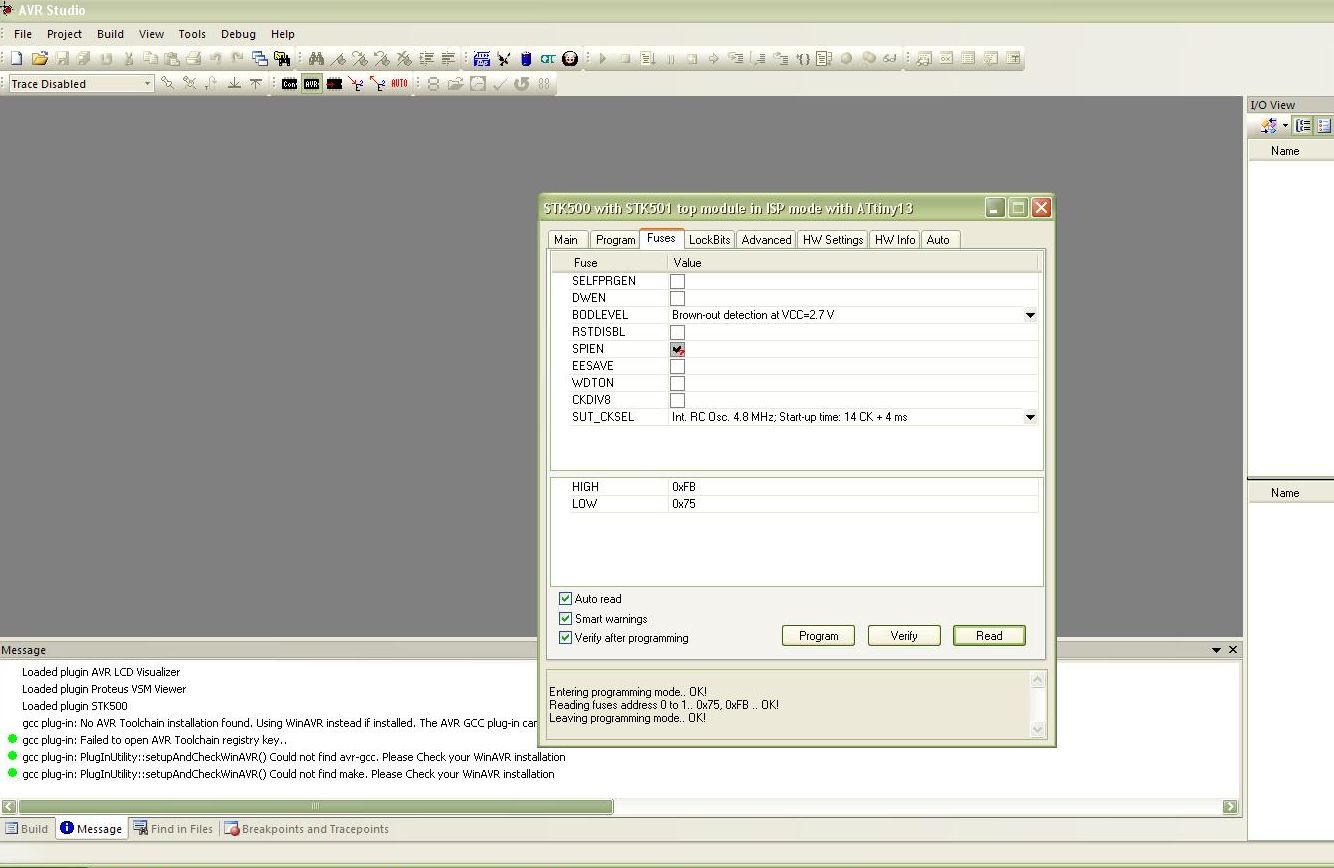Expand the BODLEVEL brown-out dropdown
The width and height of the screenshot is (1334, 868).
pos(1030,315)
